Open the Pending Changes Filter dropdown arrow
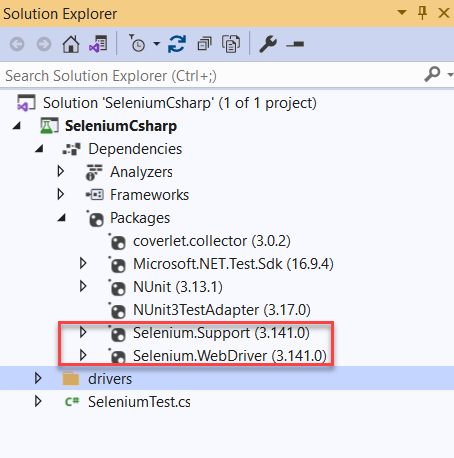The image size is (454, 458). click(x=157, y=44)
